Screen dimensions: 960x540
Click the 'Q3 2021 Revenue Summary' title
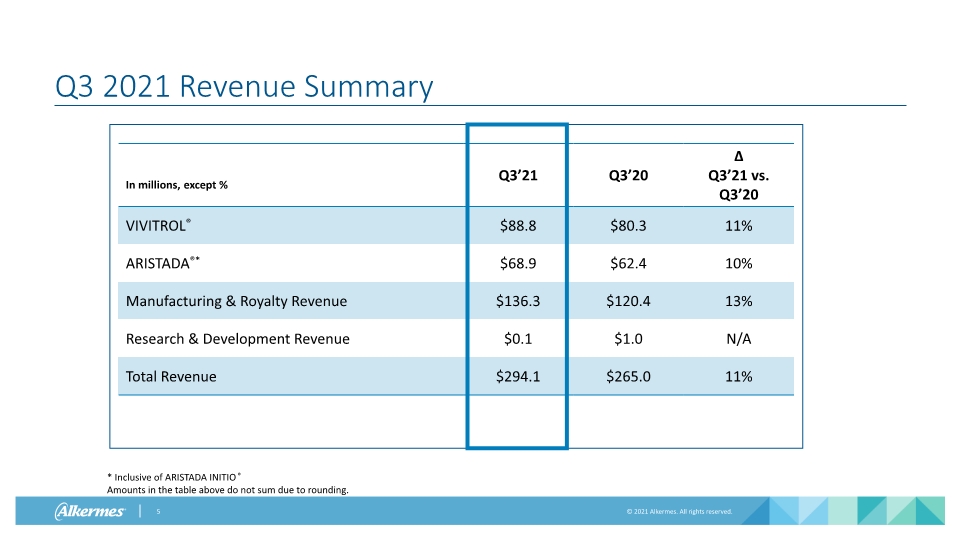click(244, 86)
